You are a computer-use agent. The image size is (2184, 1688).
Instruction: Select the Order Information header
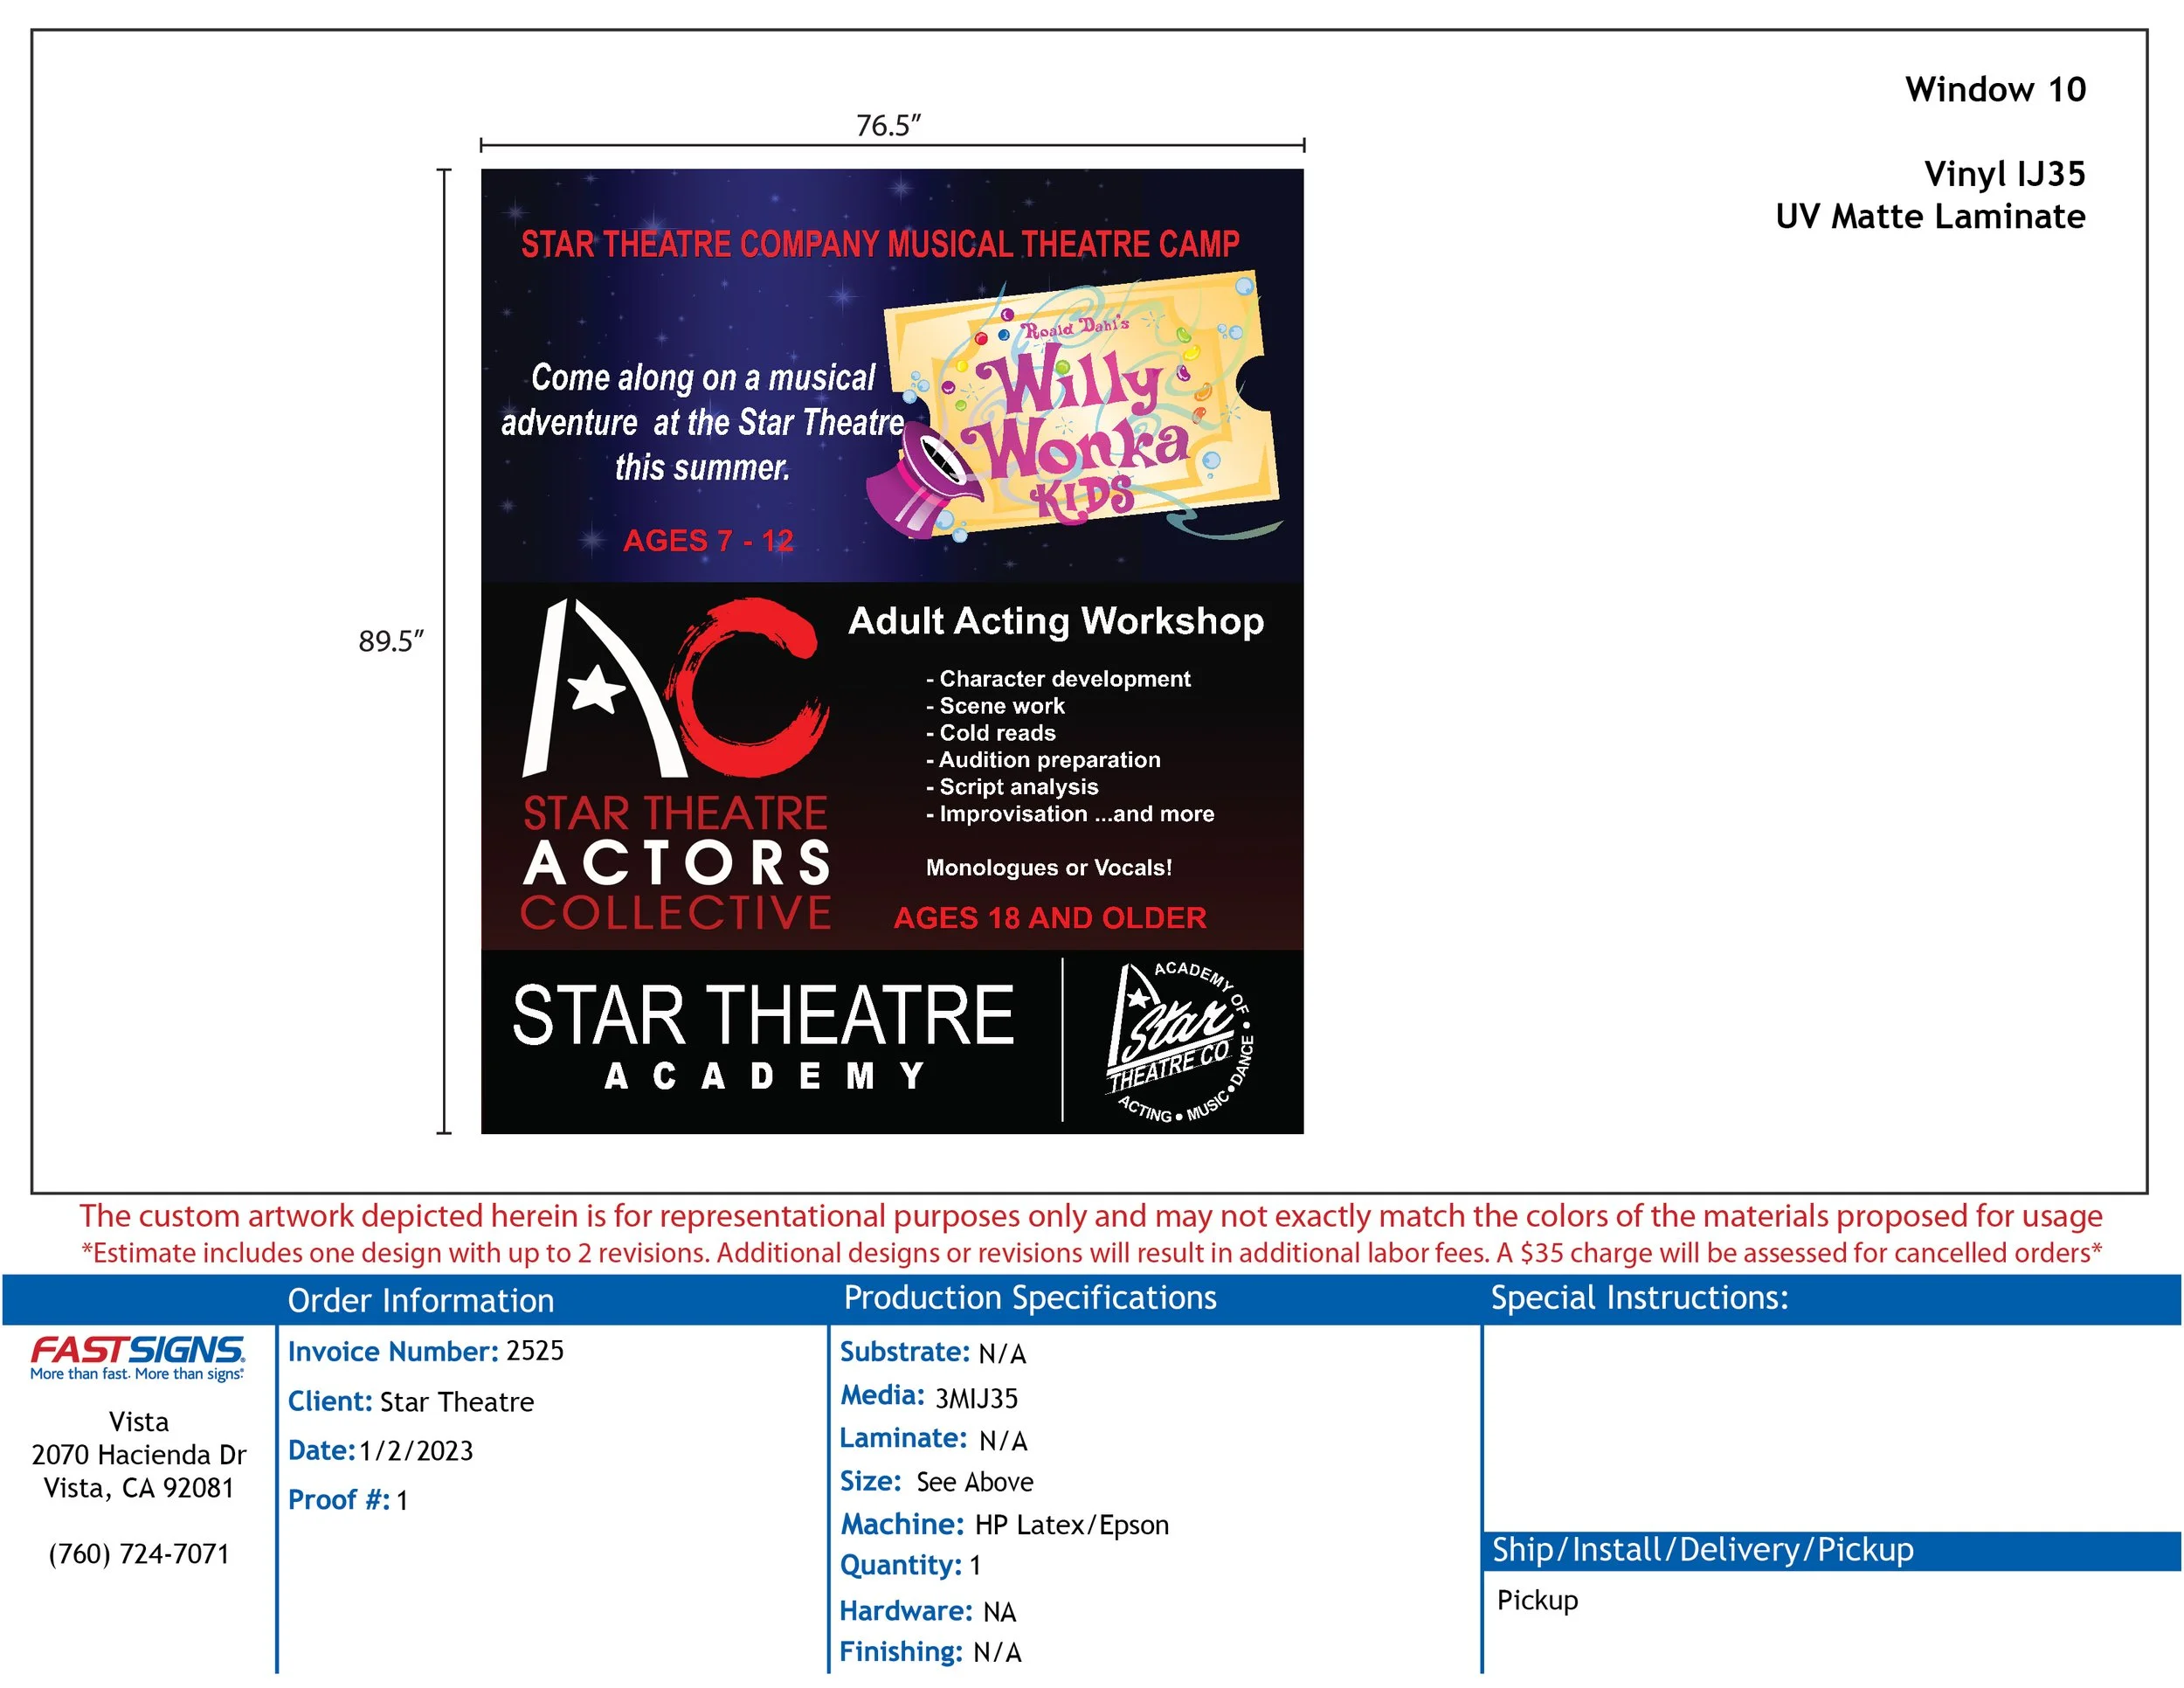click(x=421, y=1300)
